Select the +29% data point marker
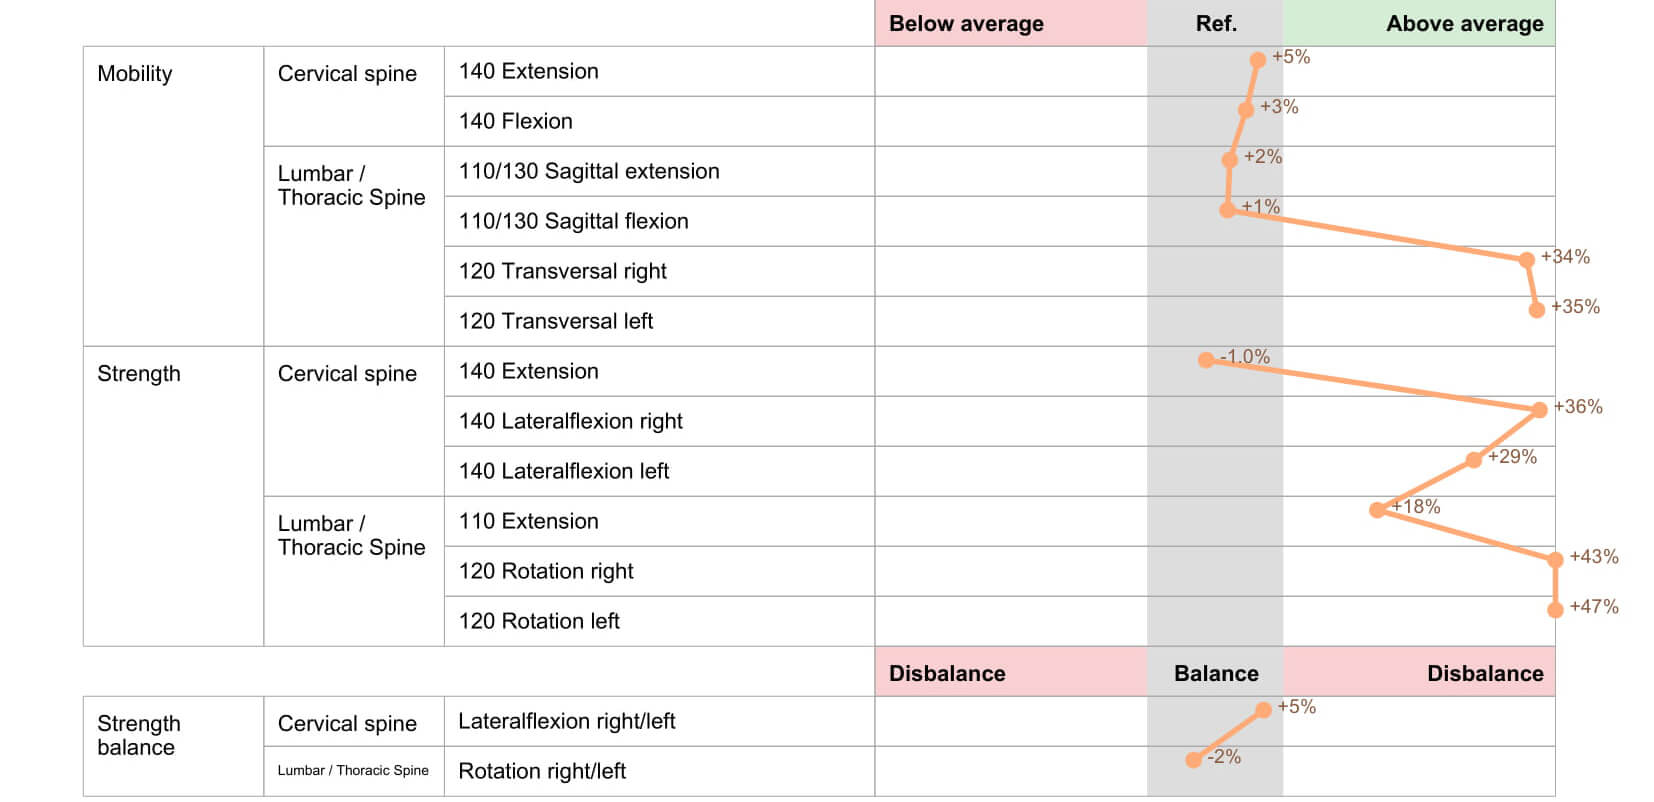This screenshot has width=1654, height=802. (1473, 460)
